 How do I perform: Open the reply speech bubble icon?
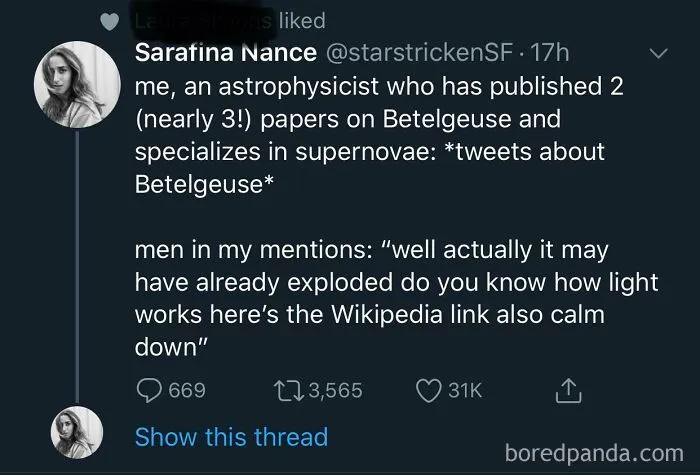pos(149,390)
